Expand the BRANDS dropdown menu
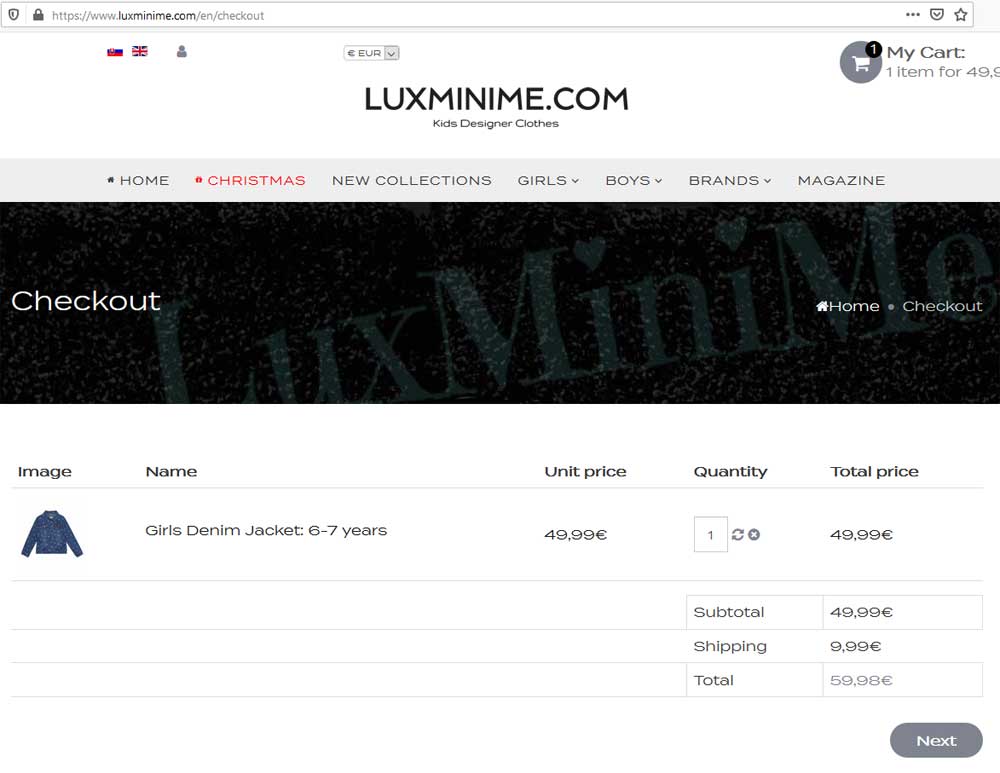 tap(730, 180)
